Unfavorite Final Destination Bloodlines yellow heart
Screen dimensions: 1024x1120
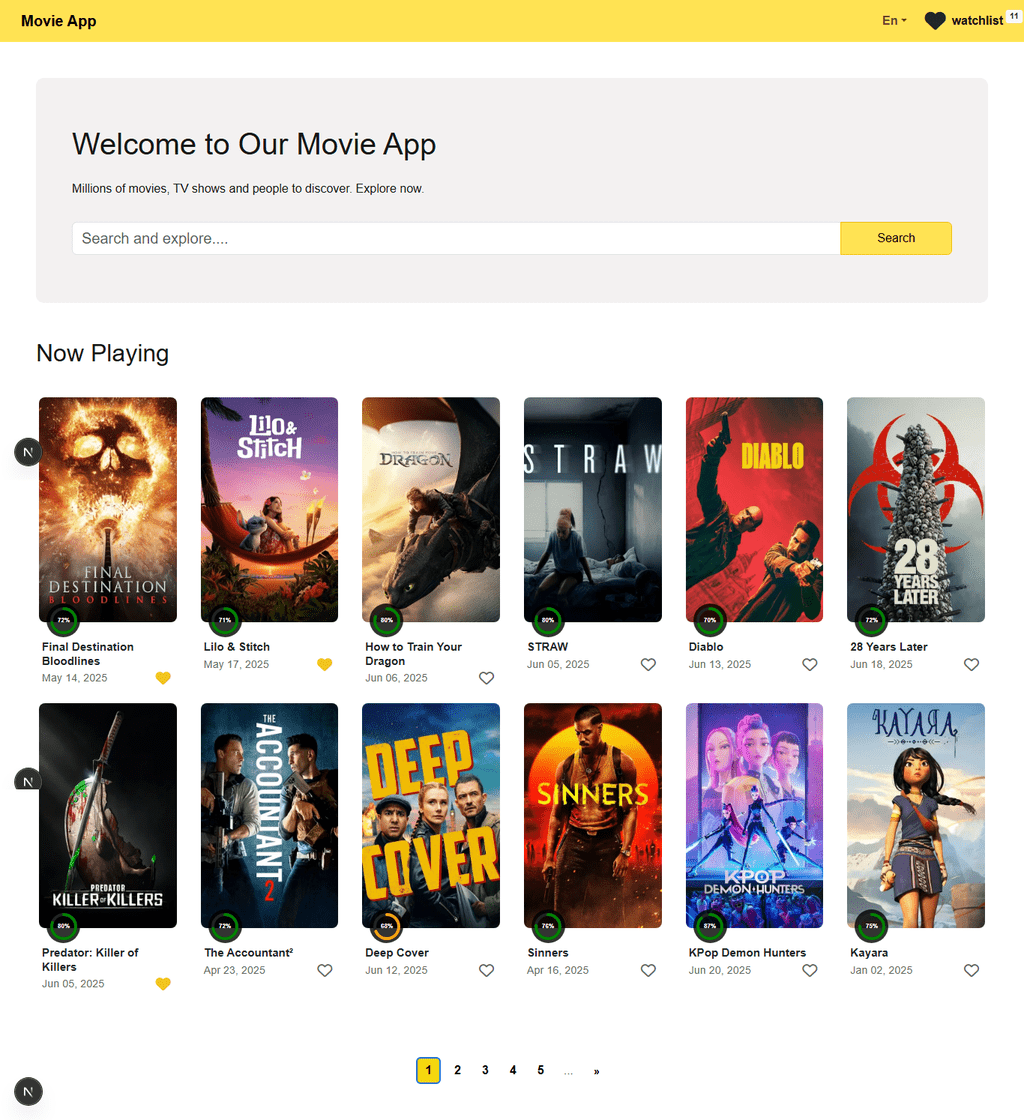coord(163,678)
